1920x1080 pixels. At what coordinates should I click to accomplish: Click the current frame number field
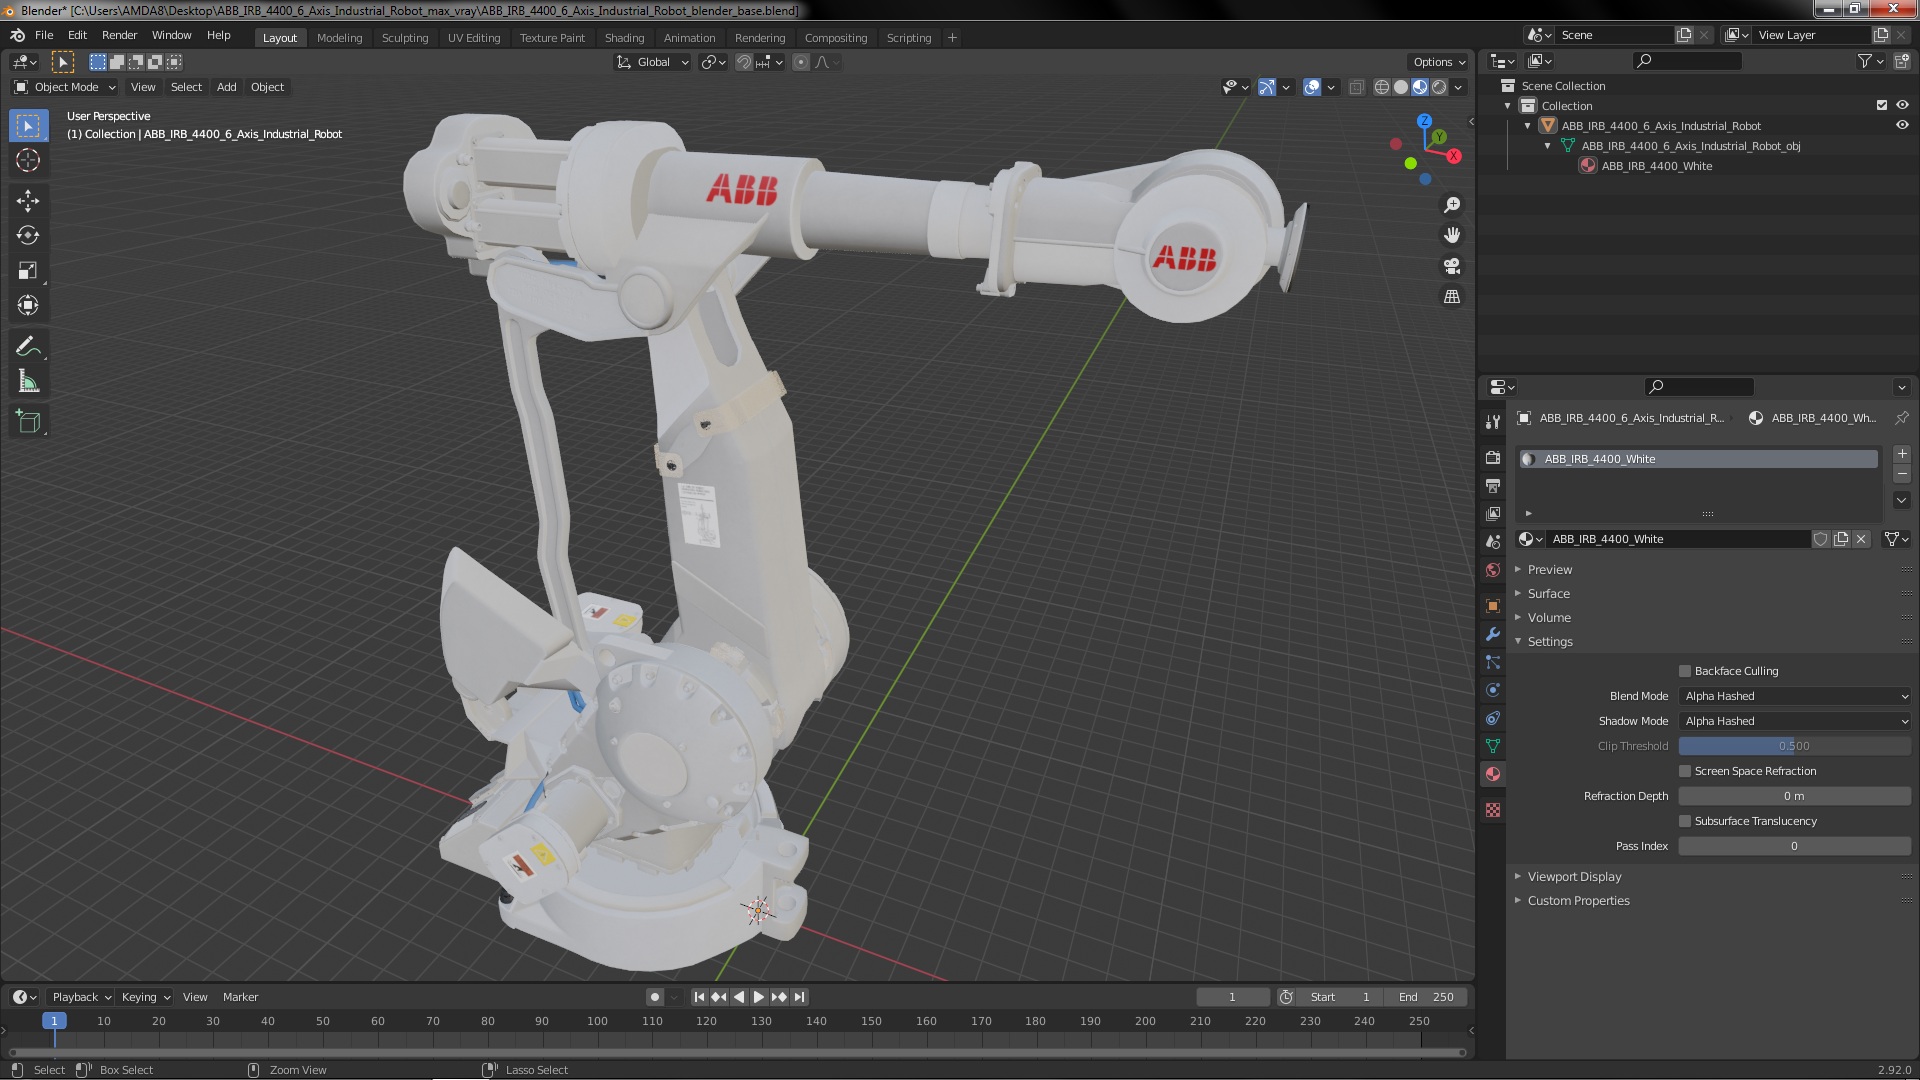pyautogui.click(x=1233, y=997)
